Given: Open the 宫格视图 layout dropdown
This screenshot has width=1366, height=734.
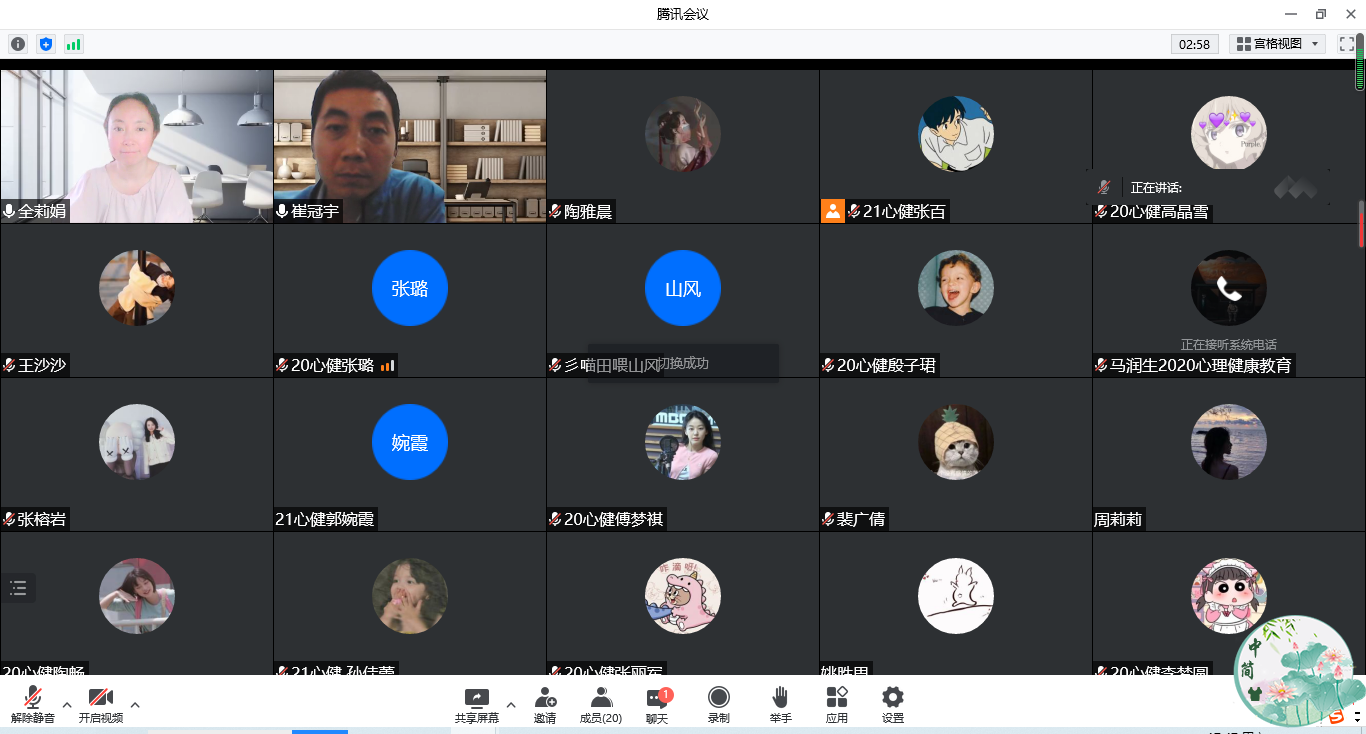Looking at the screenshot, I should (x=1277, y=44).
